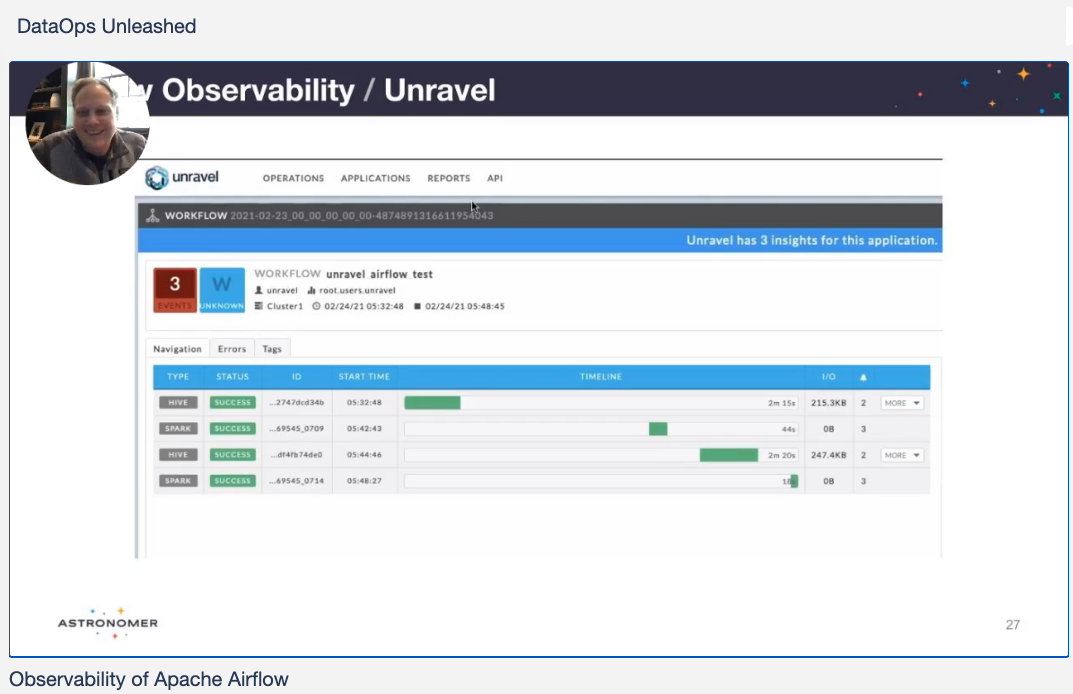
Task: Click HIVE badge on 05:32:48 row
Action: pos(178,402)
